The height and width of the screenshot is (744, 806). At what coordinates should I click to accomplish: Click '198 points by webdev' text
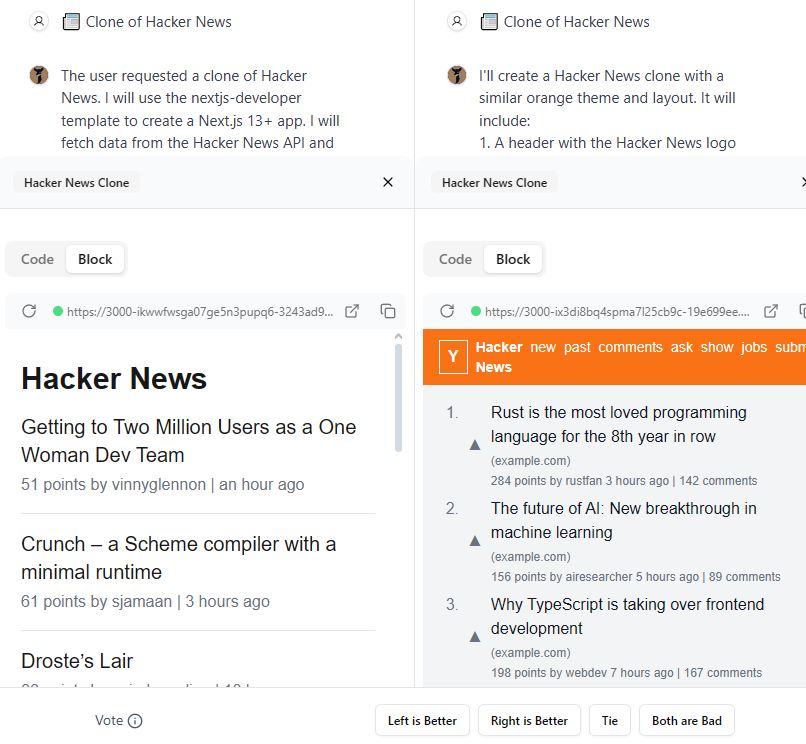point(548,673)
